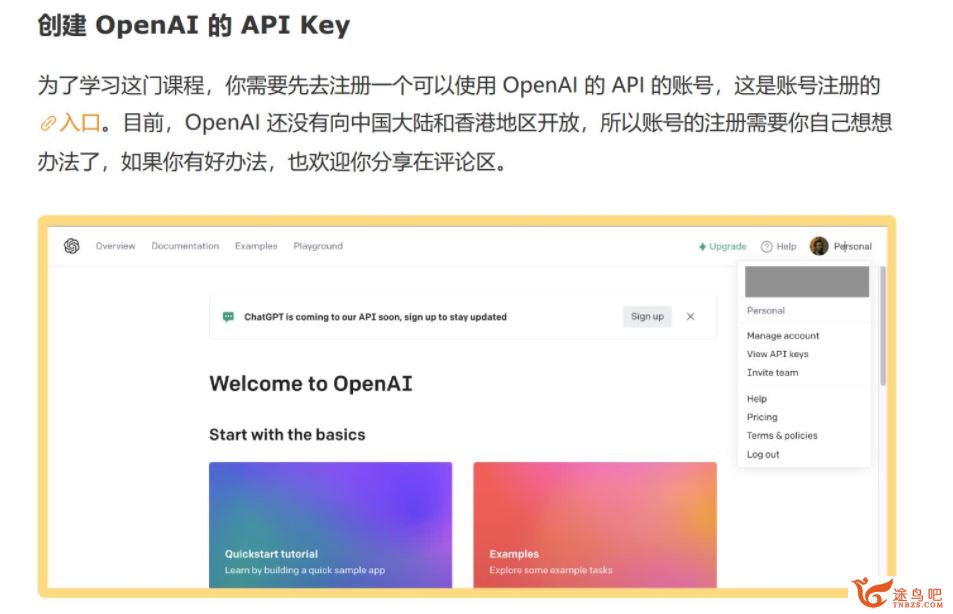Screen dimensions: 953x614
Task: Click the ChatGPT chat bubble icon
Action: coord(229,317)
